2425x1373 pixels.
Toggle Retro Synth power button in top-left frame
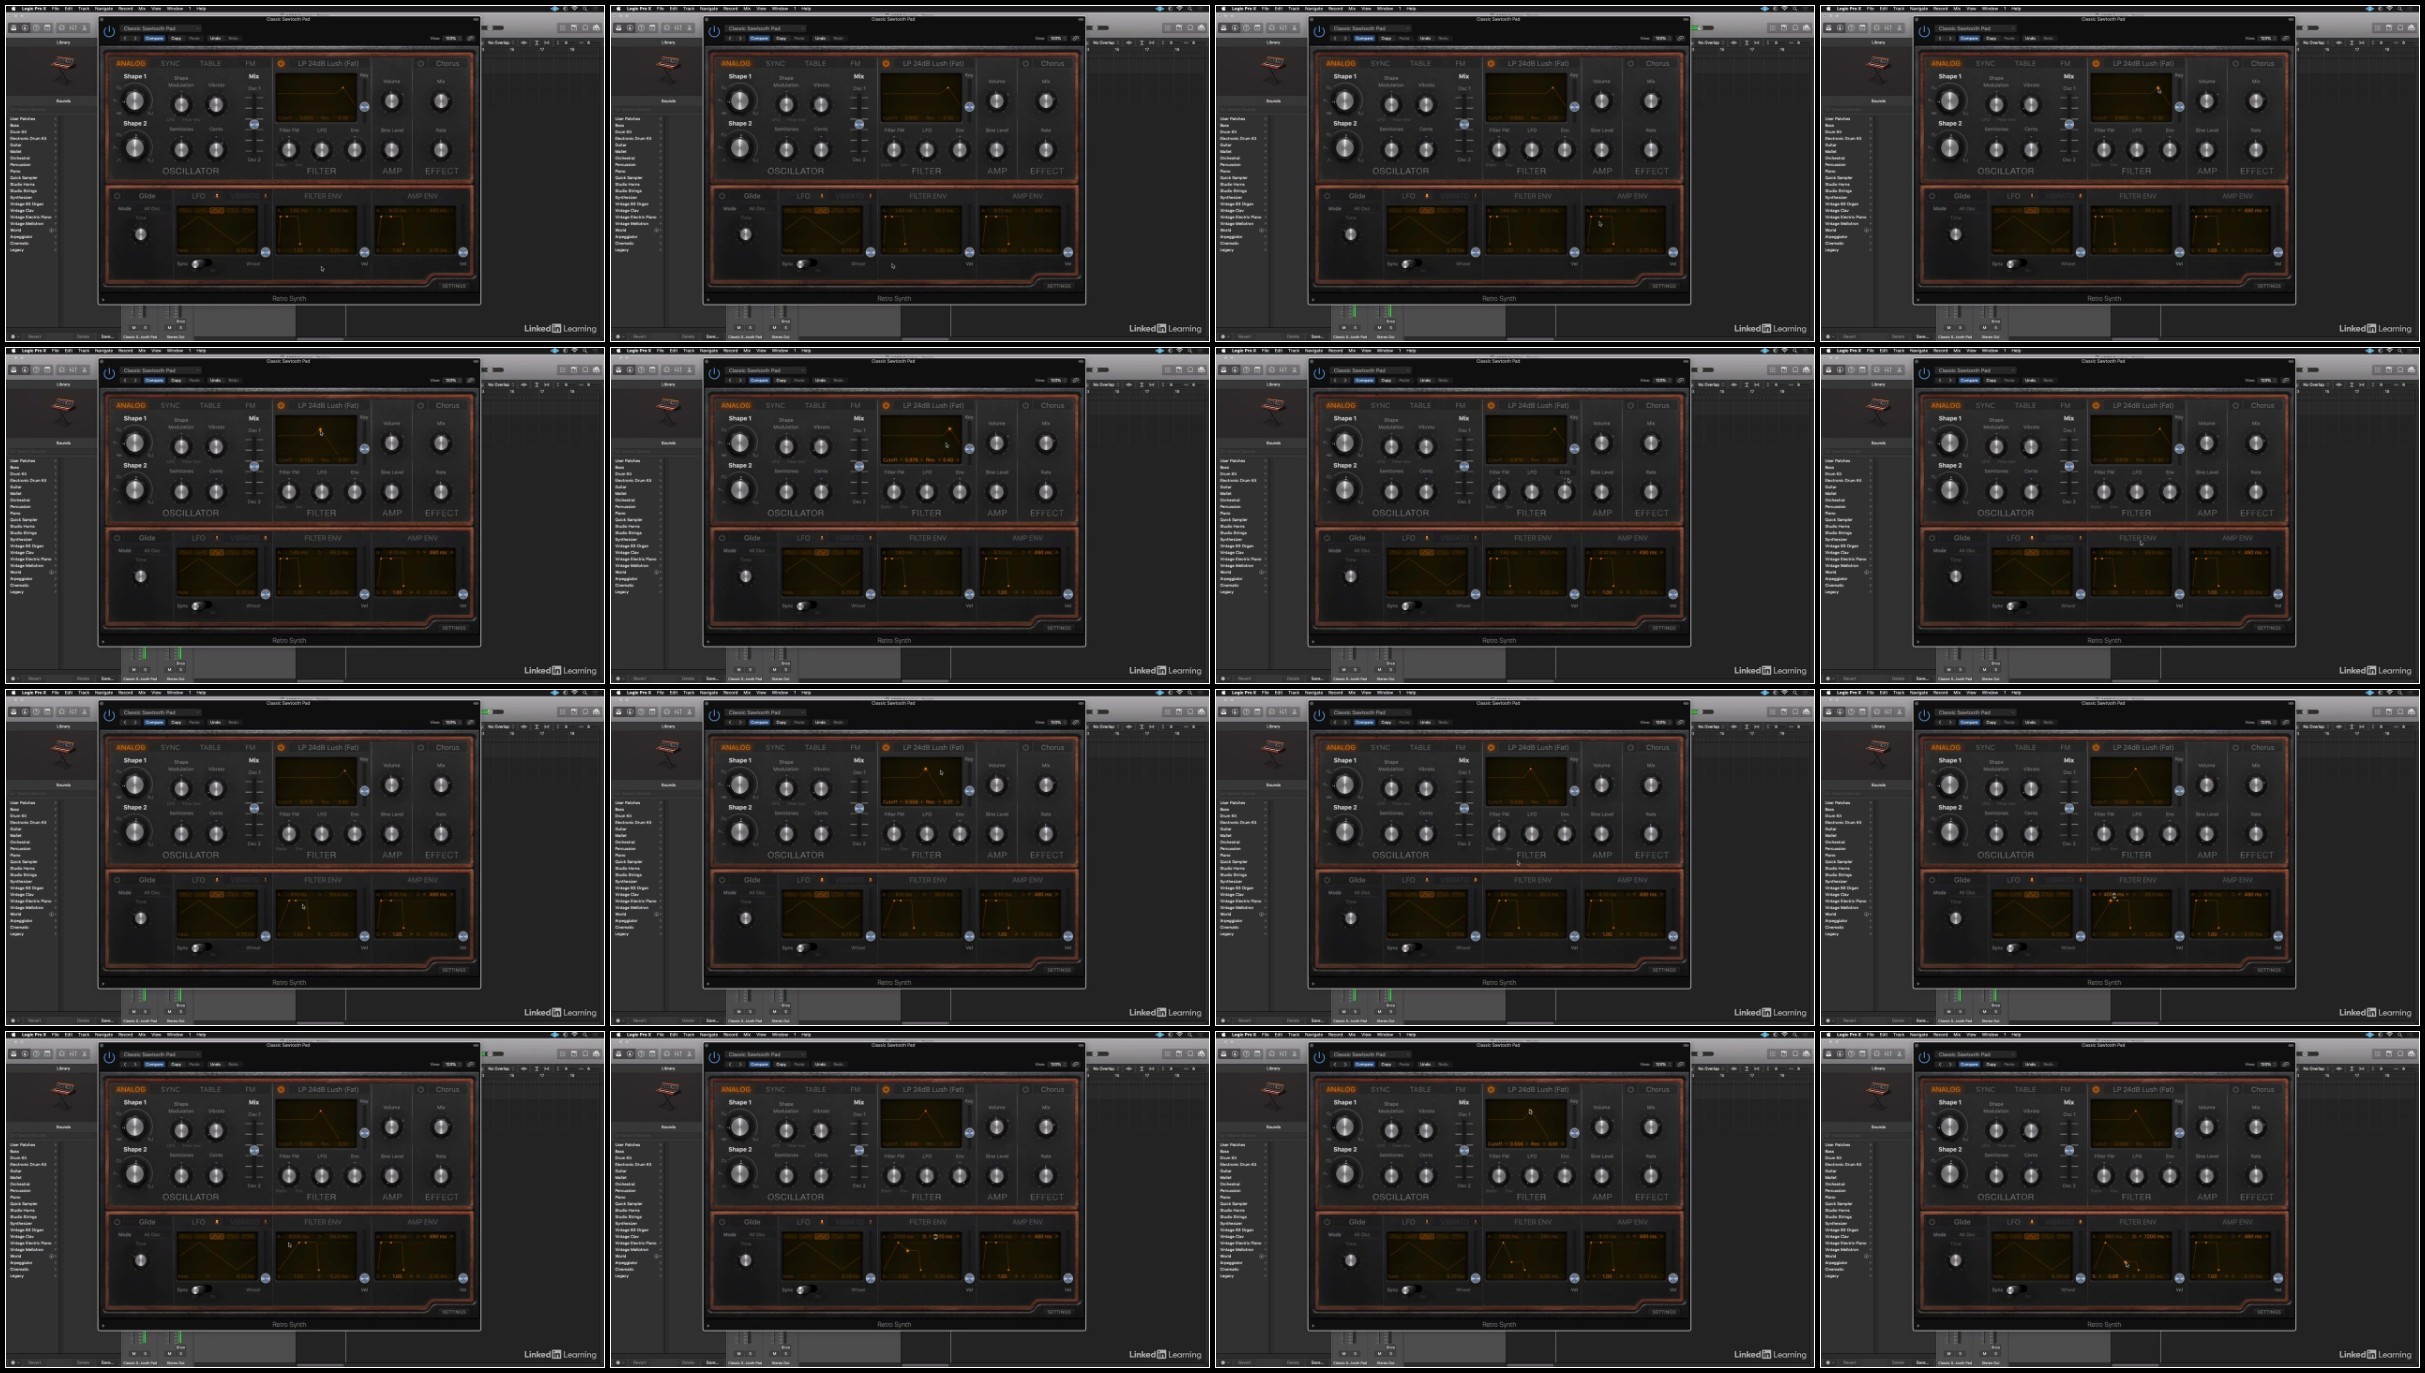click(x=109, y=31)
